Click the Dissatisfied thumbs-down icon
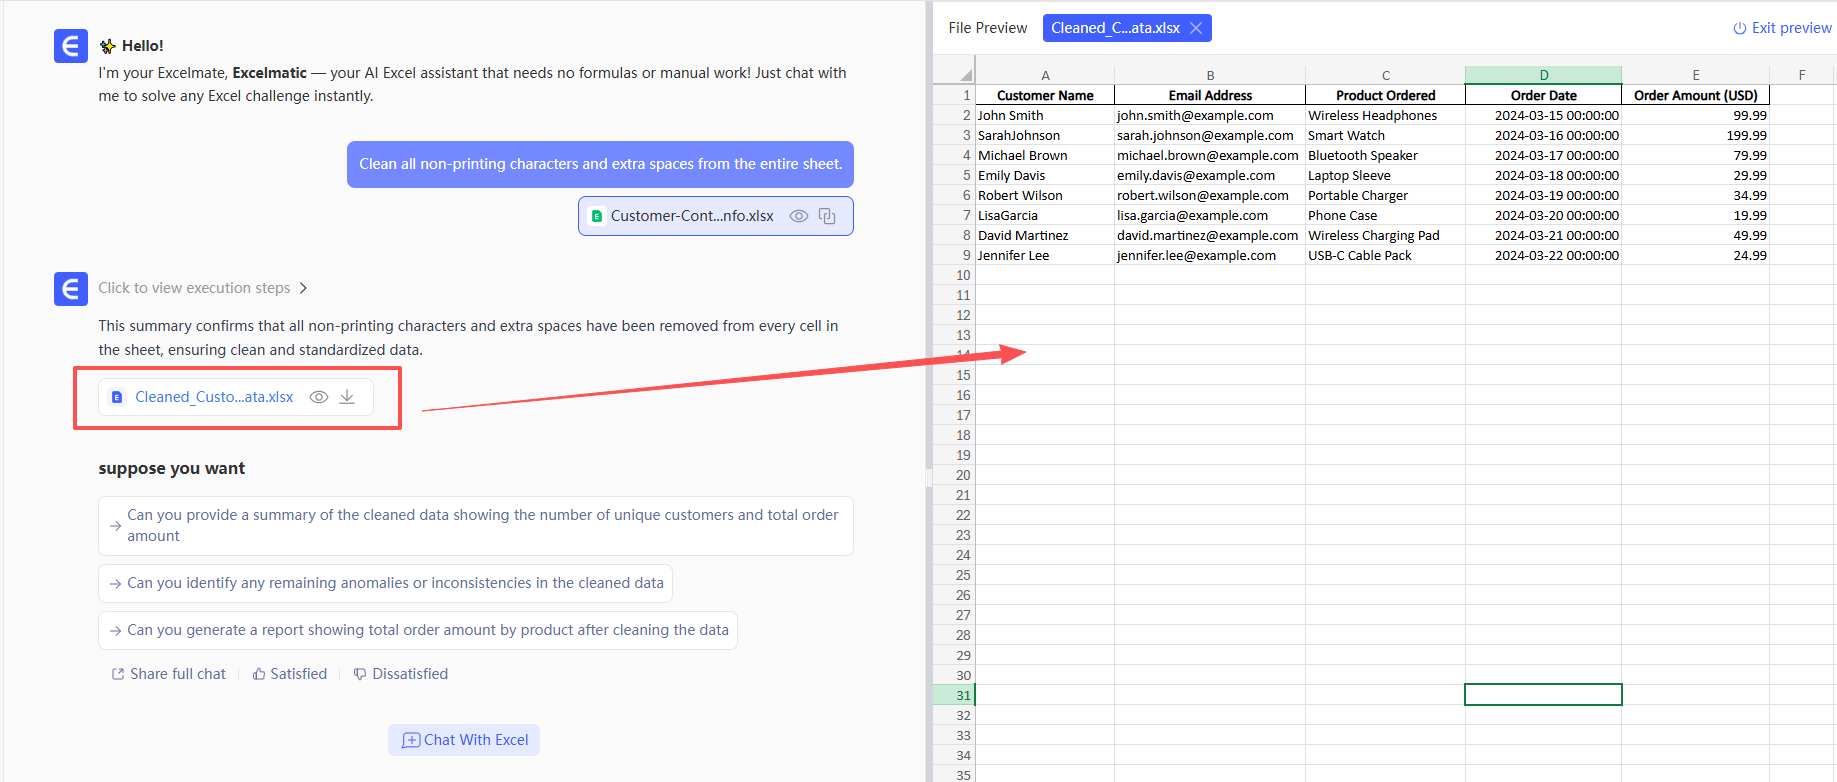Screen dimensions: 1837x782 pos(360,674)
